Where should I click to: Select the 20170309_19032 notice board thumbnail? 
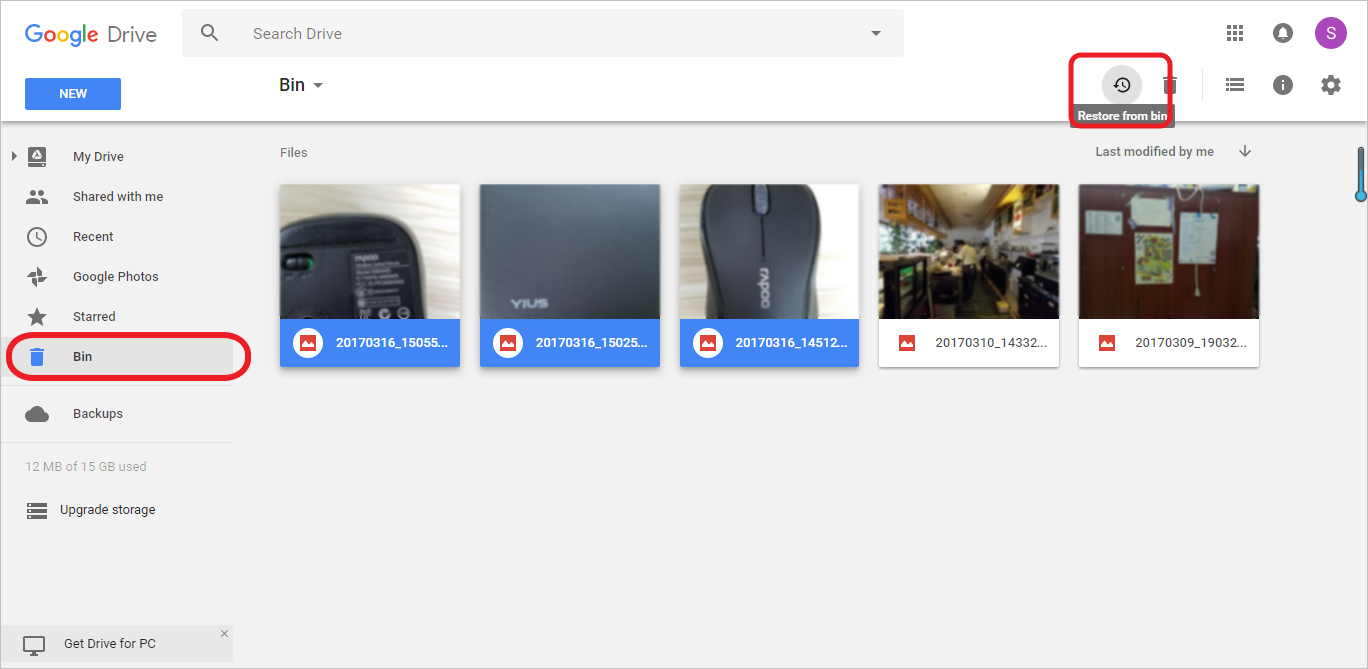1169,252
